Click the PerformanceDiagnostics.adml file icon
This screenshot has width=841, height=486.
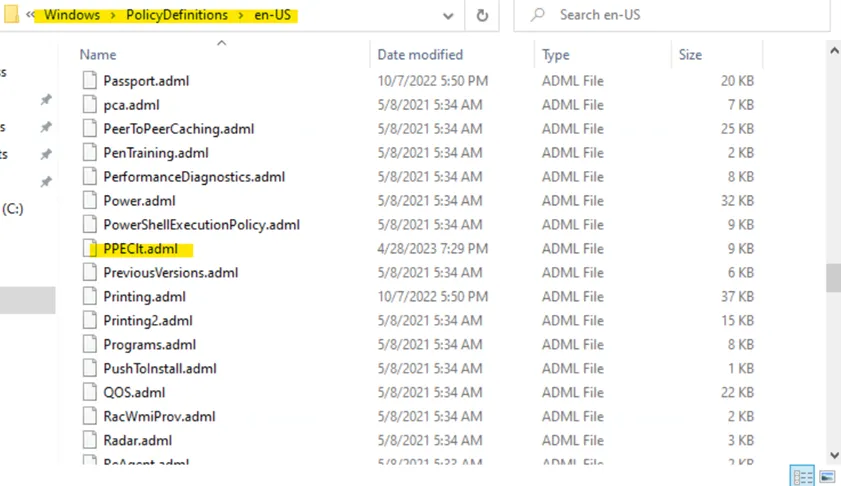click(90, 176)
